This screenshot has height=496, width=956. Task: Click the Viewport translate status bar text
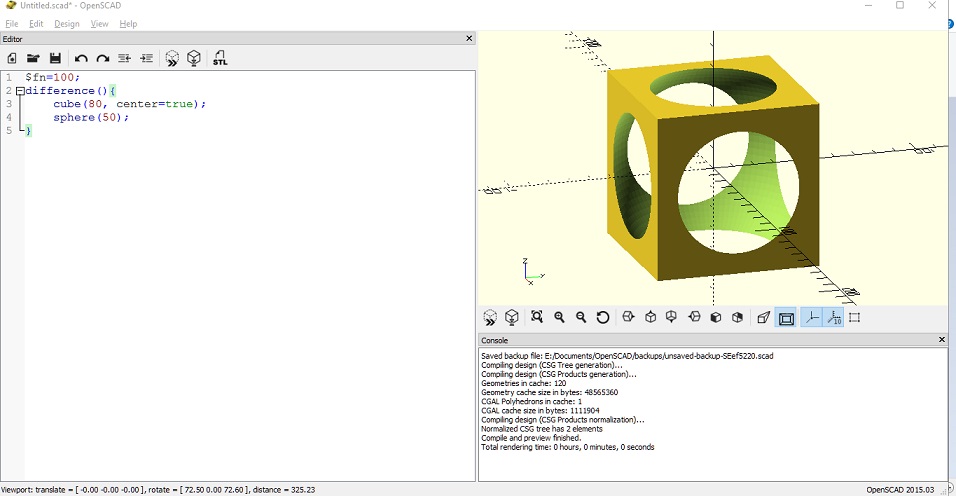pos(158,490)
